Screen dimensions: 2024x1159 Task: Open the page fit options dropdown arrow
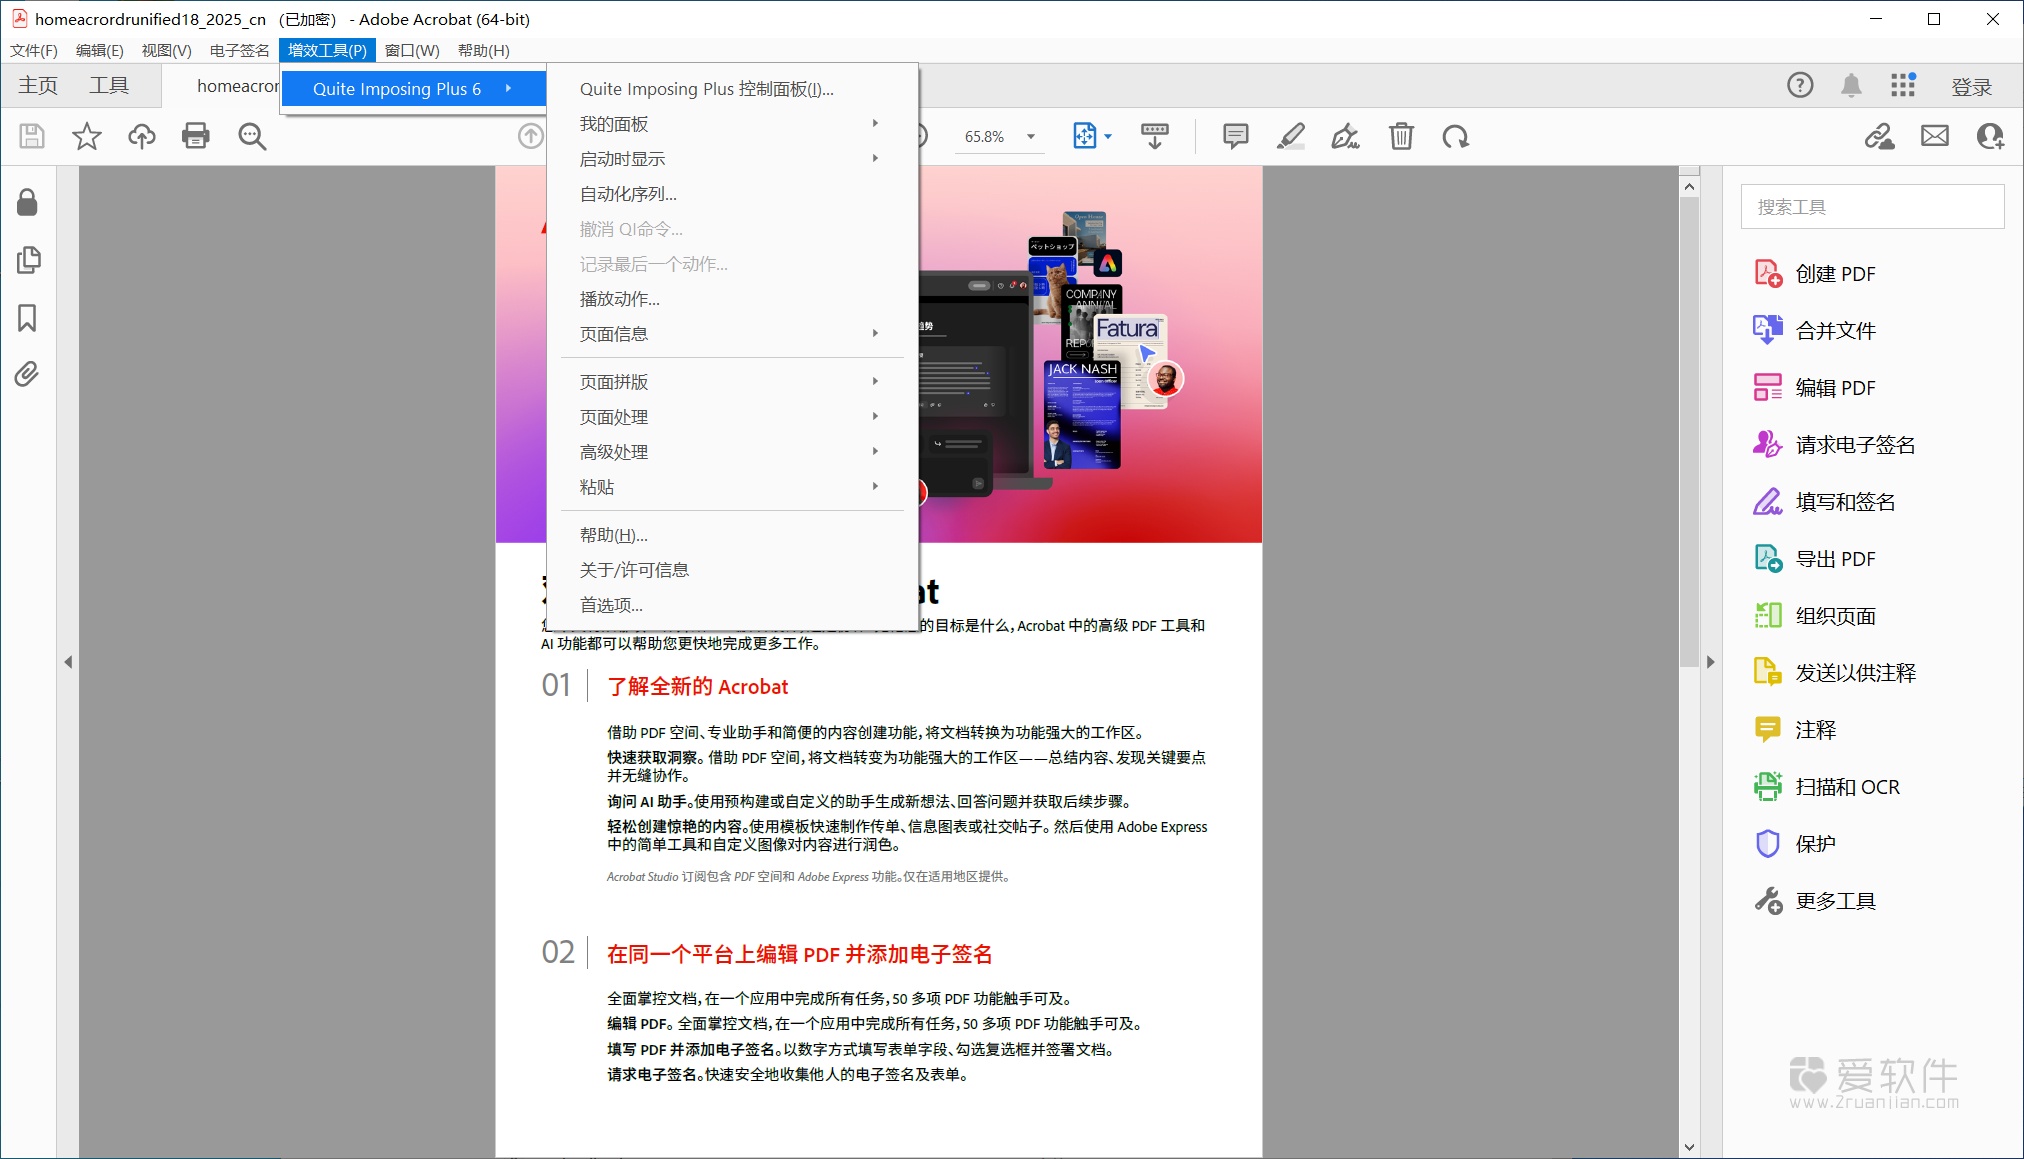pyautogui.click(x=1109, y=136)
